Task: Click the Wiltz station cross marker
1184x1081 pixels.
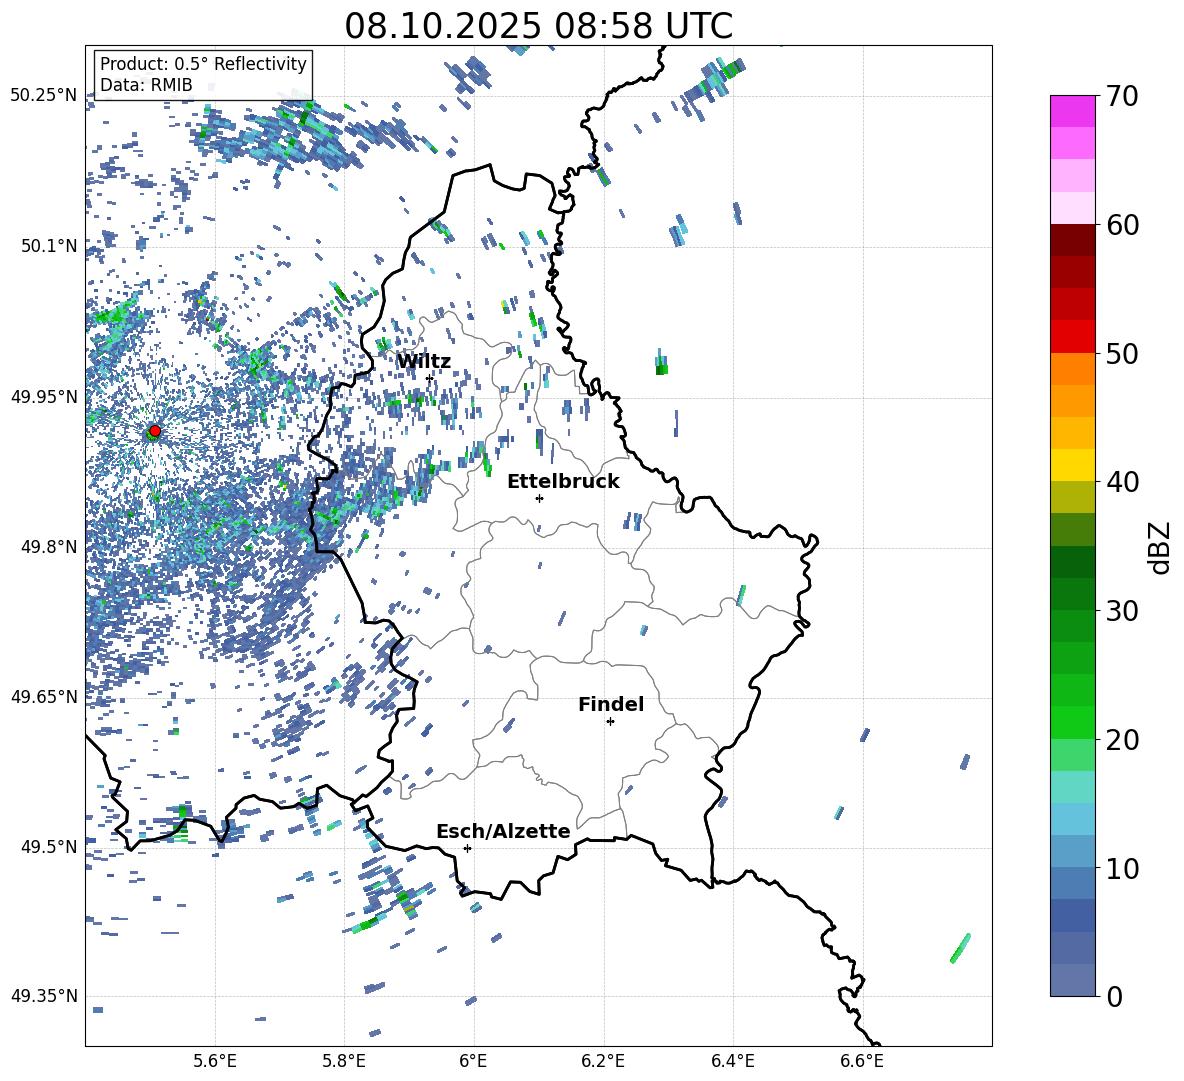Action: point(430,378)
